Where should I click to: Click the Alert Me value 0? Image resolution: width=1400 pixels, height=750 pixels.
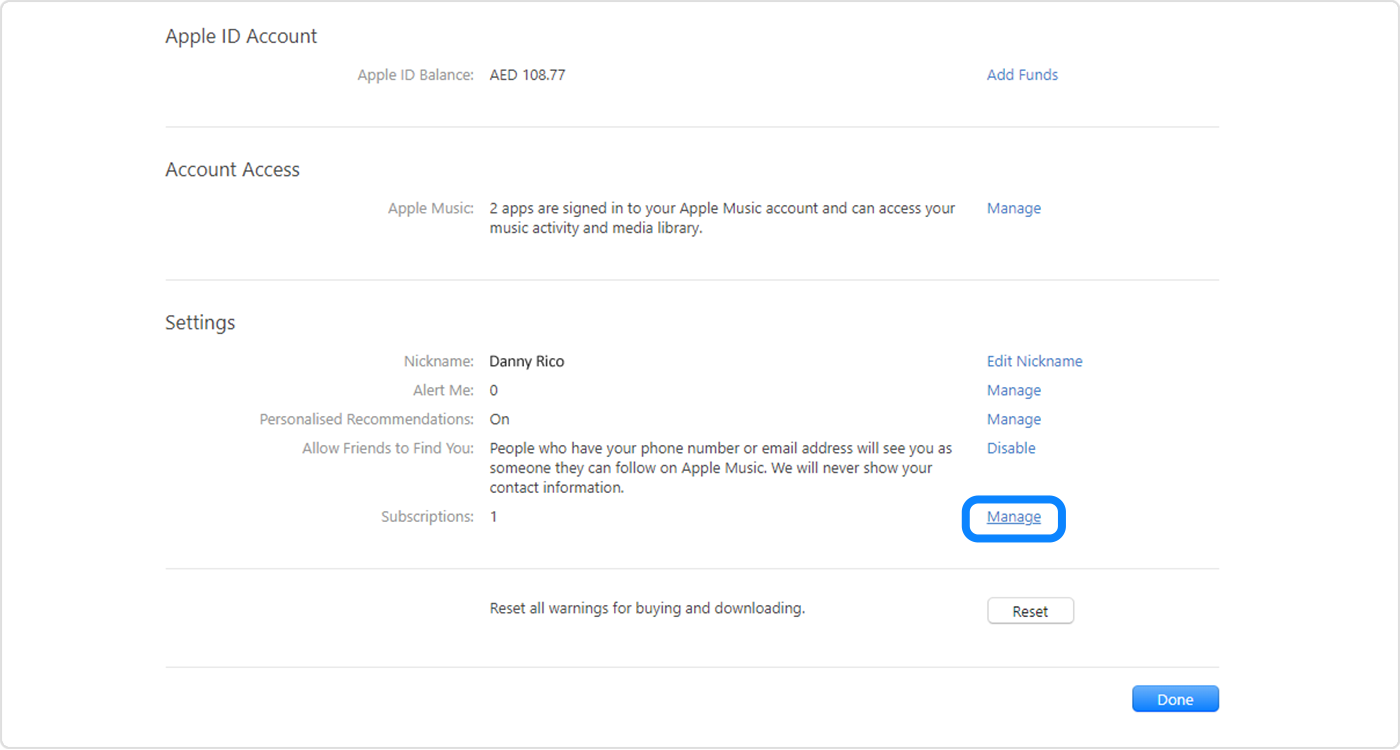pos(493,389)
